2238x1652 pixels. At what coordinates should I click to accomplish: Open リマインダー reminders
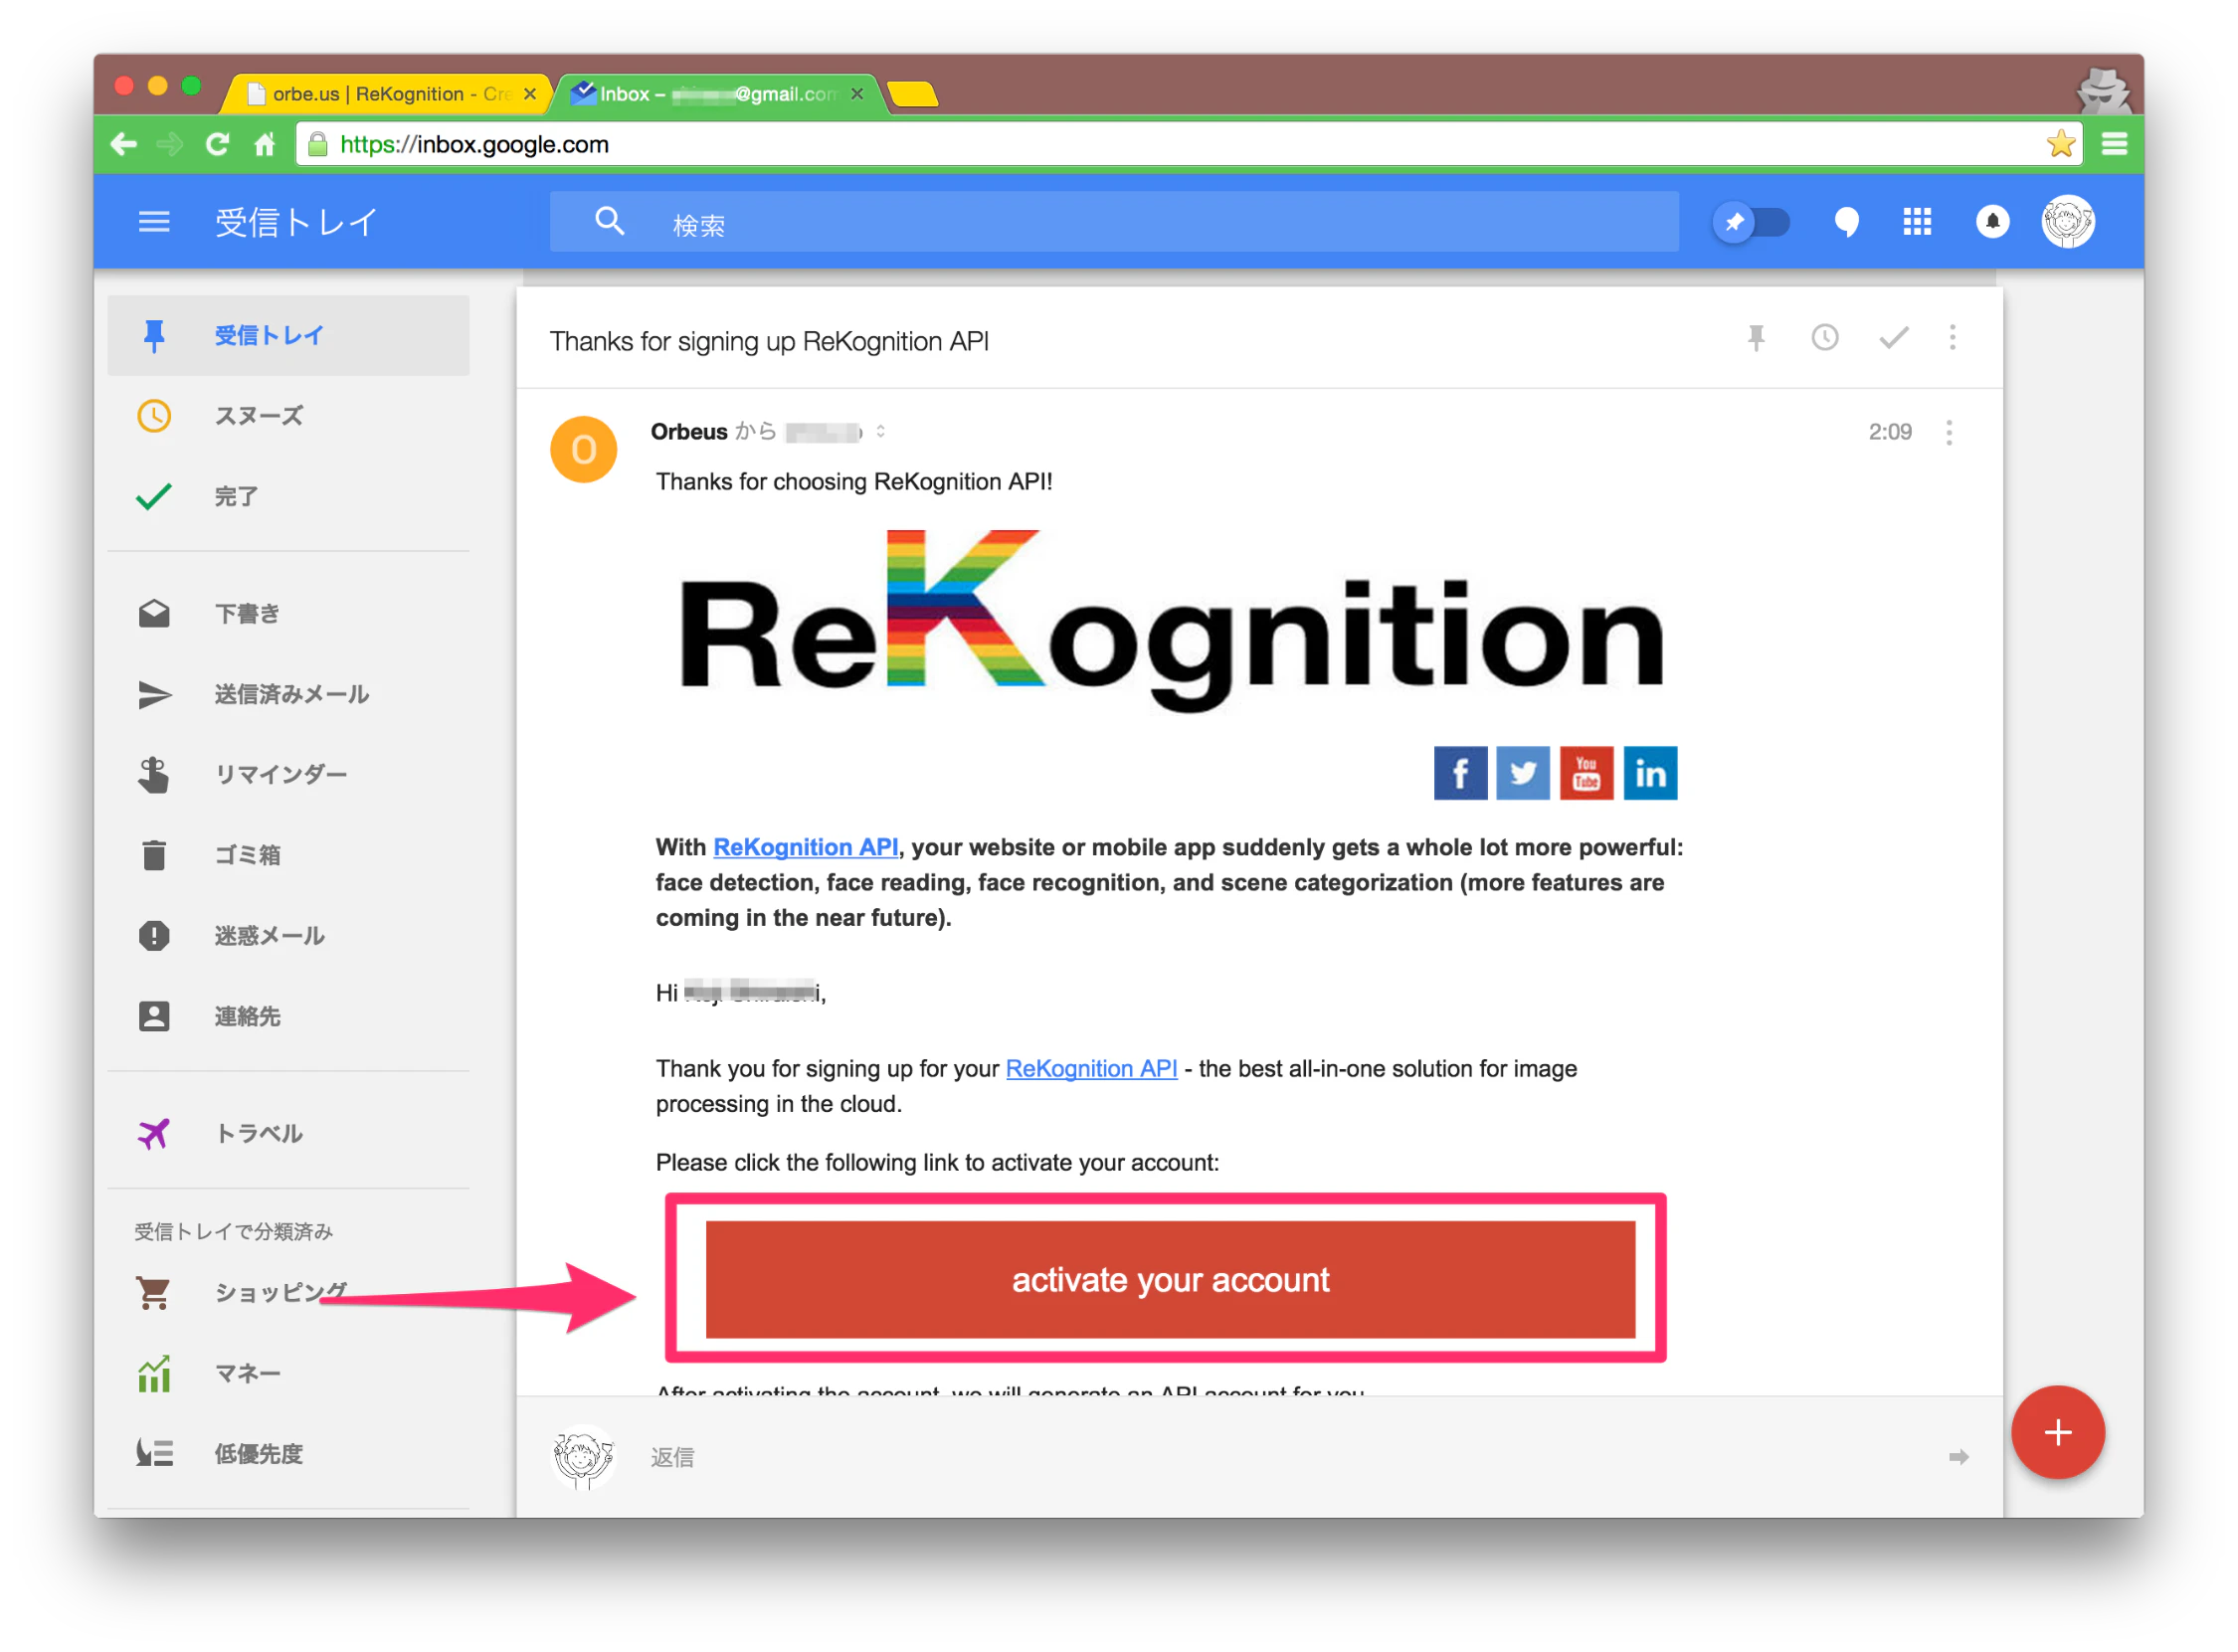pos(288,774)
